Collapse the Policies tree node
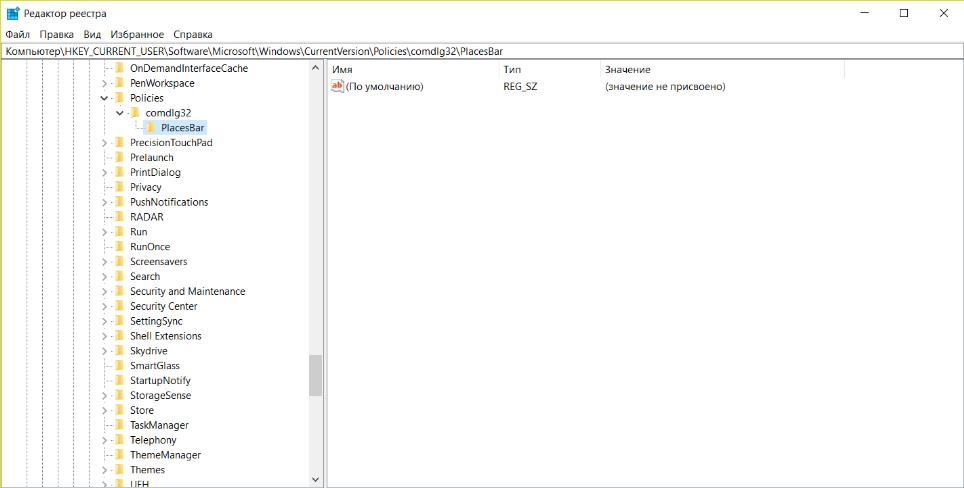964x488 pixels. point(104,98)
